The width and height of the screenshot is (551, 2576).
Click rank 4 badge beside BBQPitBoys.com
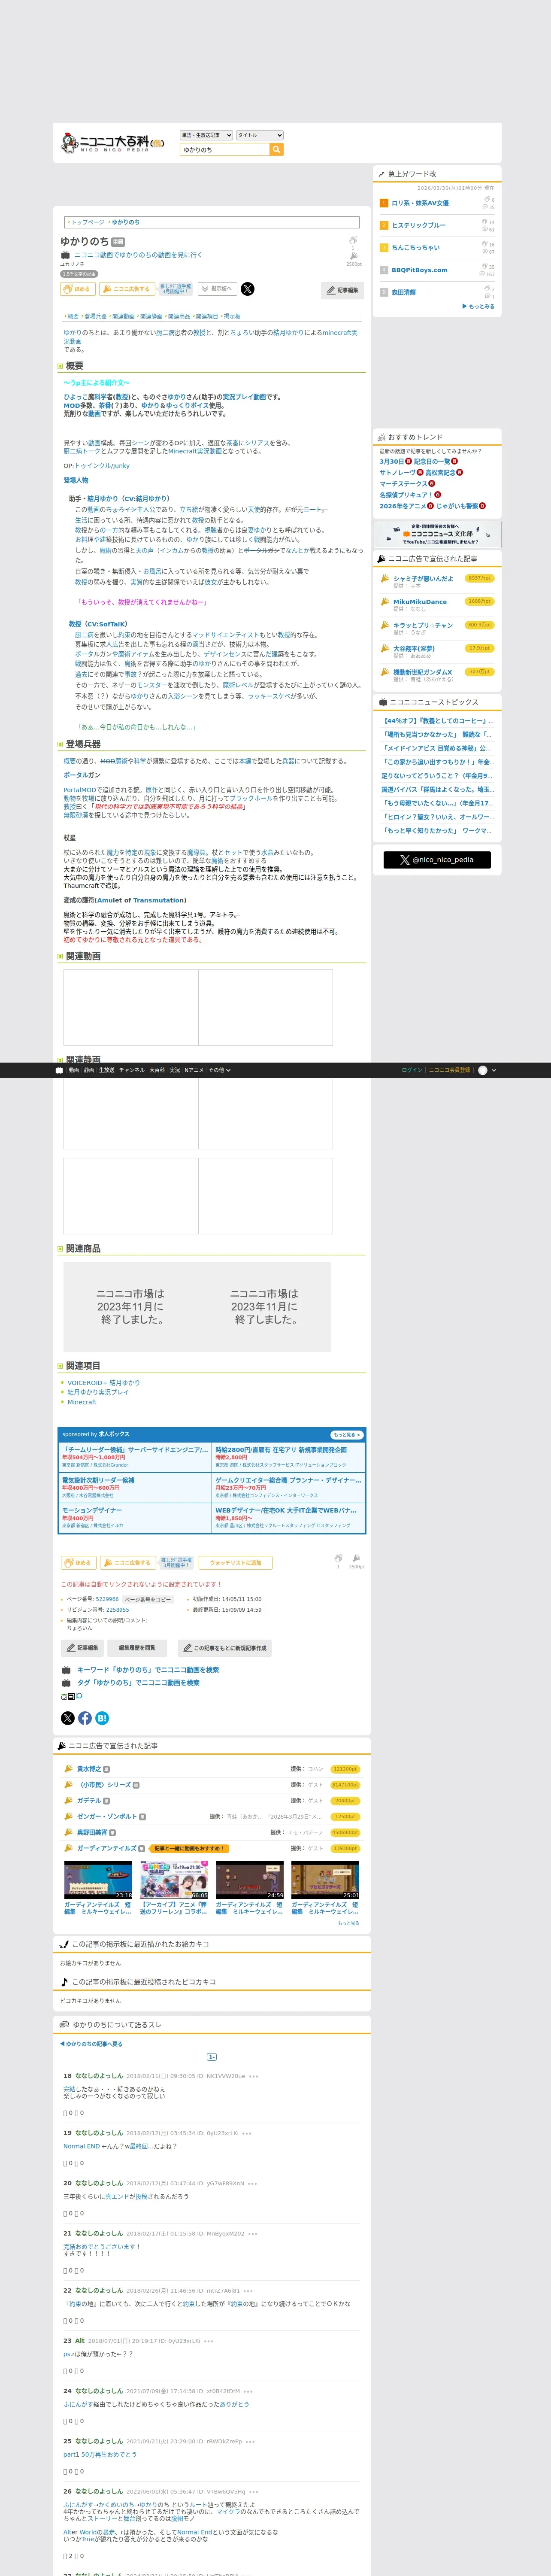coord(384,270)
